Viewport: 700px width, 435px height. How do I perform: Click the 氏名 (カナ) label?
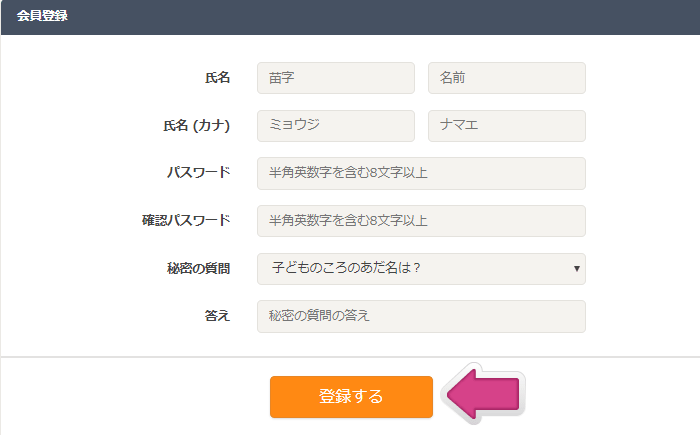tap(196, 125)
